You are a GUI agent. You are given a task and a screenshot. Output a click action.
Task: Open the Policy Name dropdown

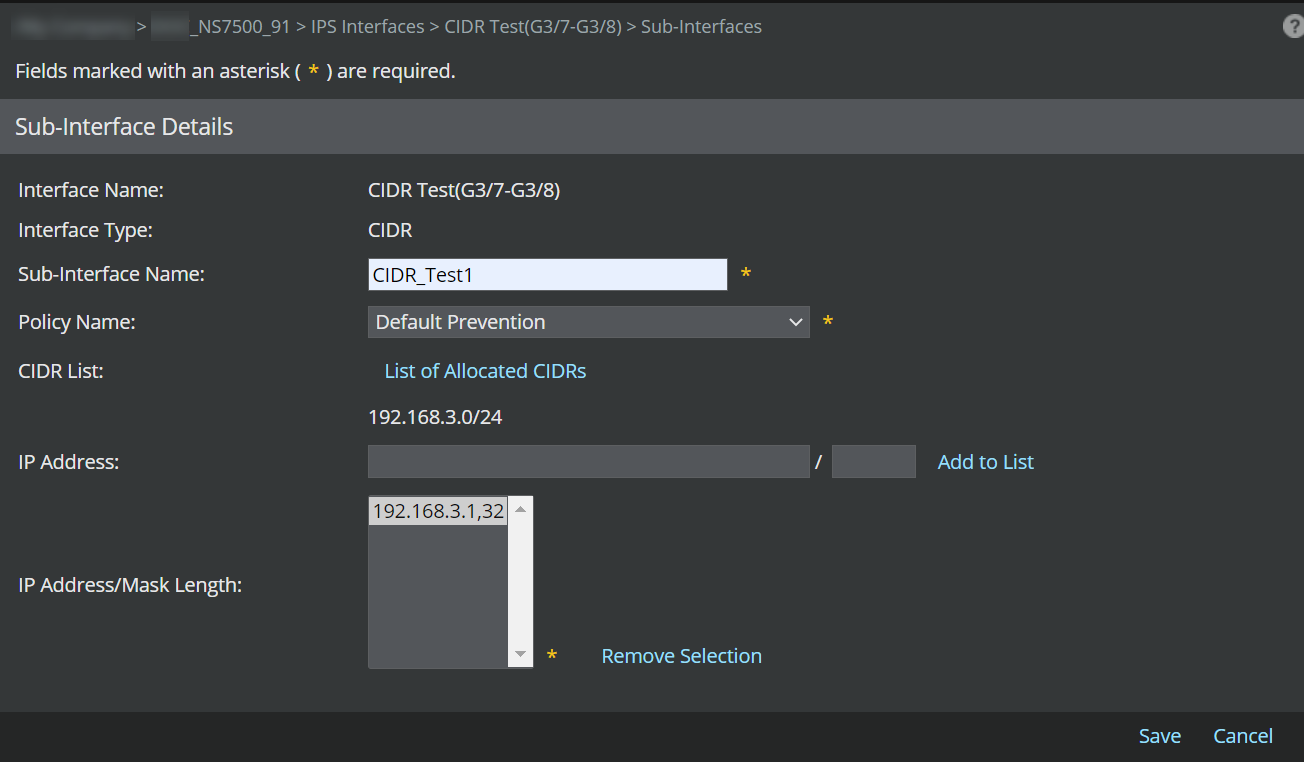point(589,322)
